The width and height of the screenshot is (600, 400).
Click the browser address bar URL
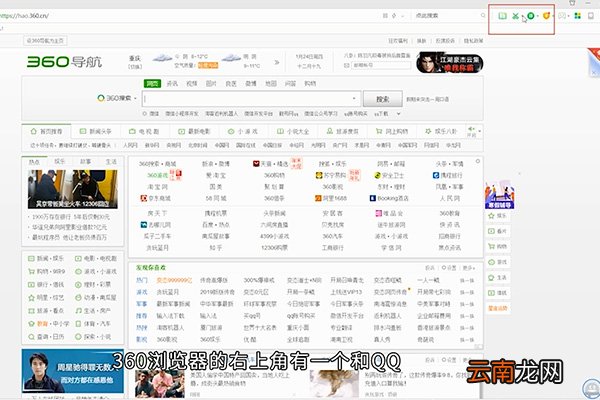point(24,16)
